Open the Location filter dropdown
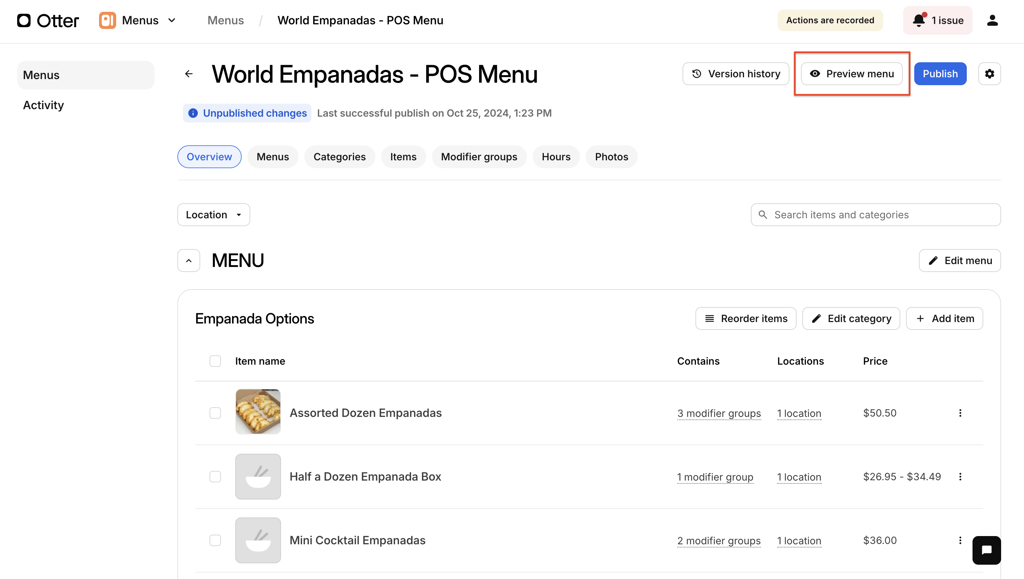The height and width of the screenshot is (579, 1024). coord(214,215)
